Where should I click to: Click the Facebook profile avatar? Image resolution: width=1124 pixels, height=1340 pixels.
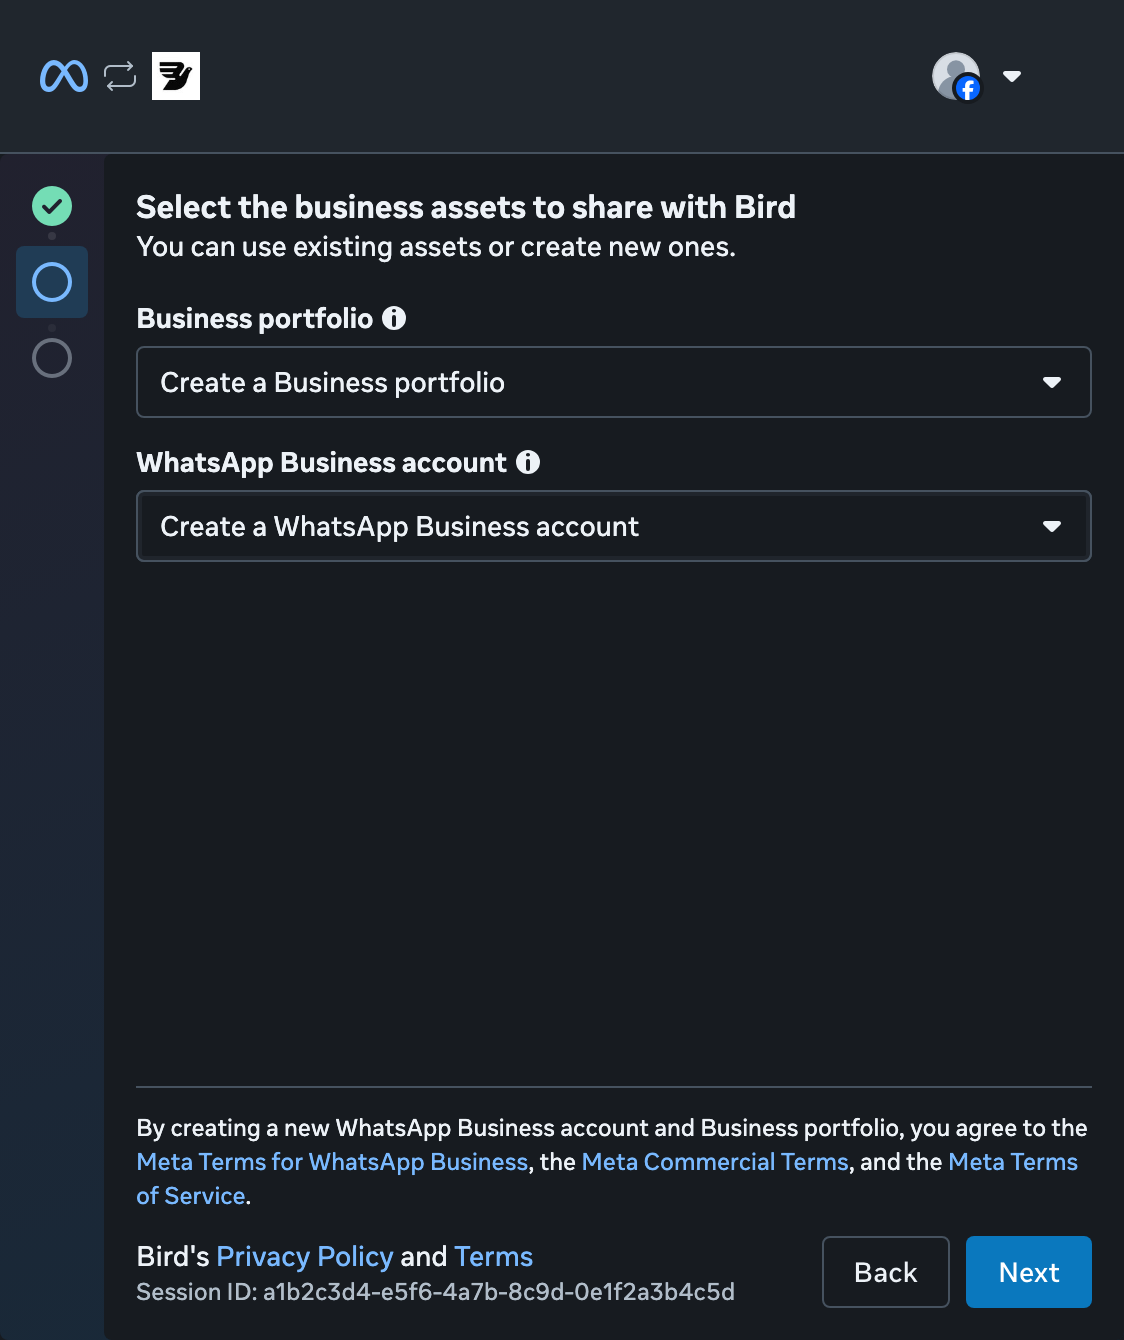pos(957,77)
